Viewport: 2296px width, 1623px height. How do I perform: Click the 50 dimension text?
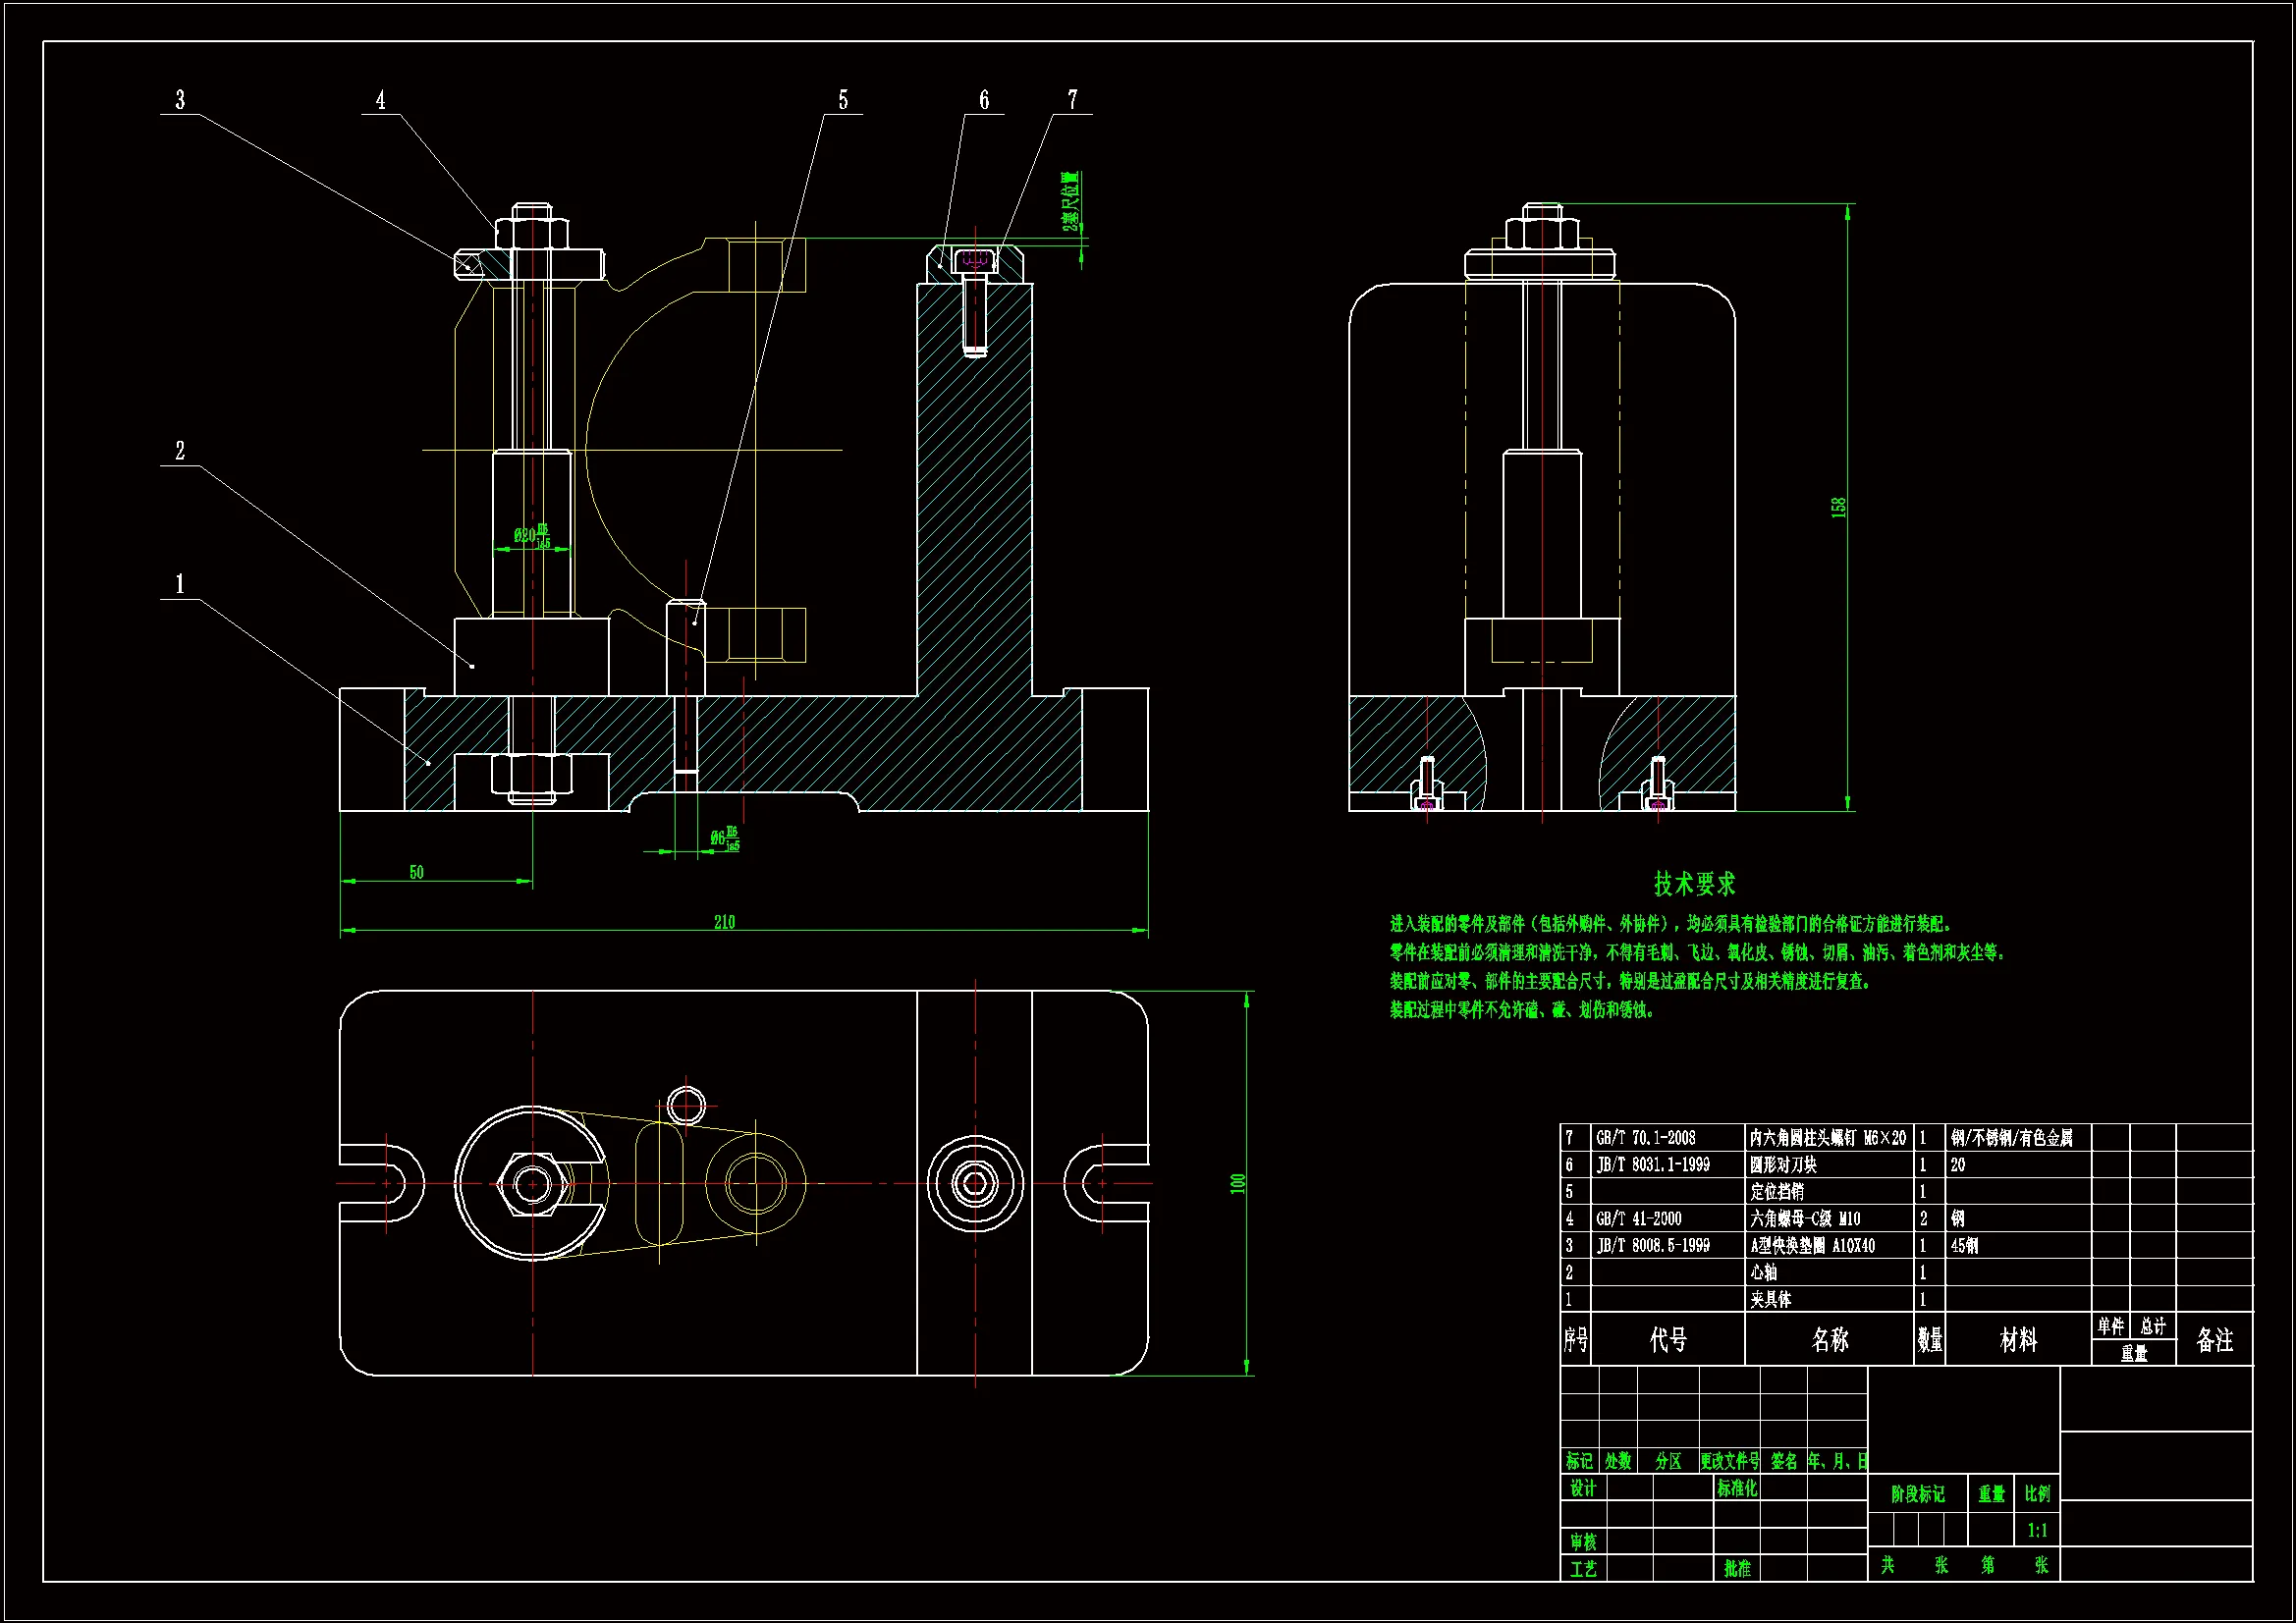coord(416,872)
